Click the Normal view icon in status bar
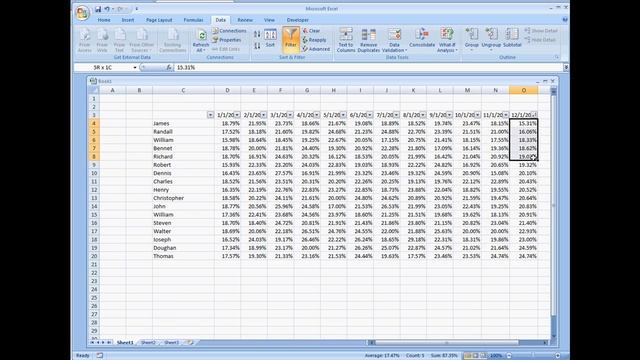This screenshot has width=640, height=360. point(467,356)
